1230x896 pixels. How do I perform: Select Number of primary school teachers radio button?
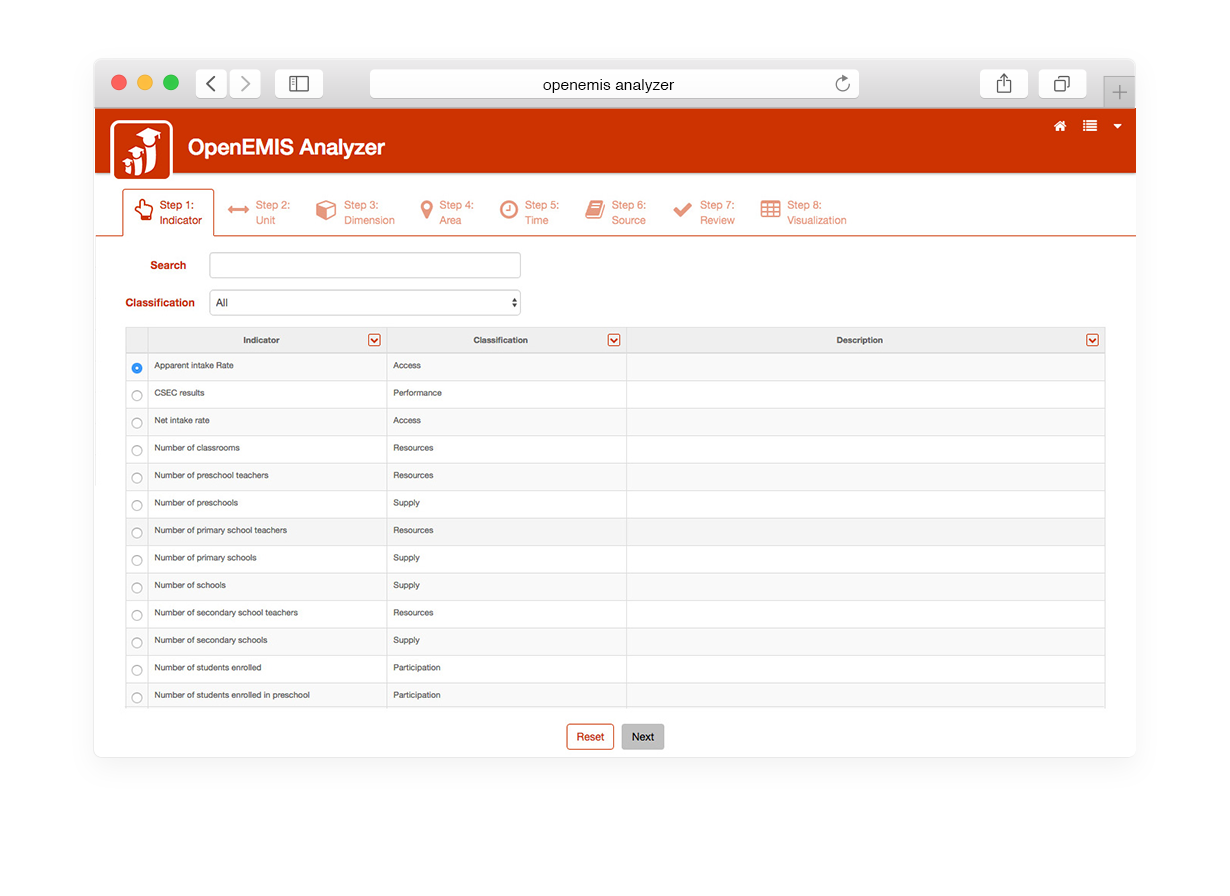(137, 533)
